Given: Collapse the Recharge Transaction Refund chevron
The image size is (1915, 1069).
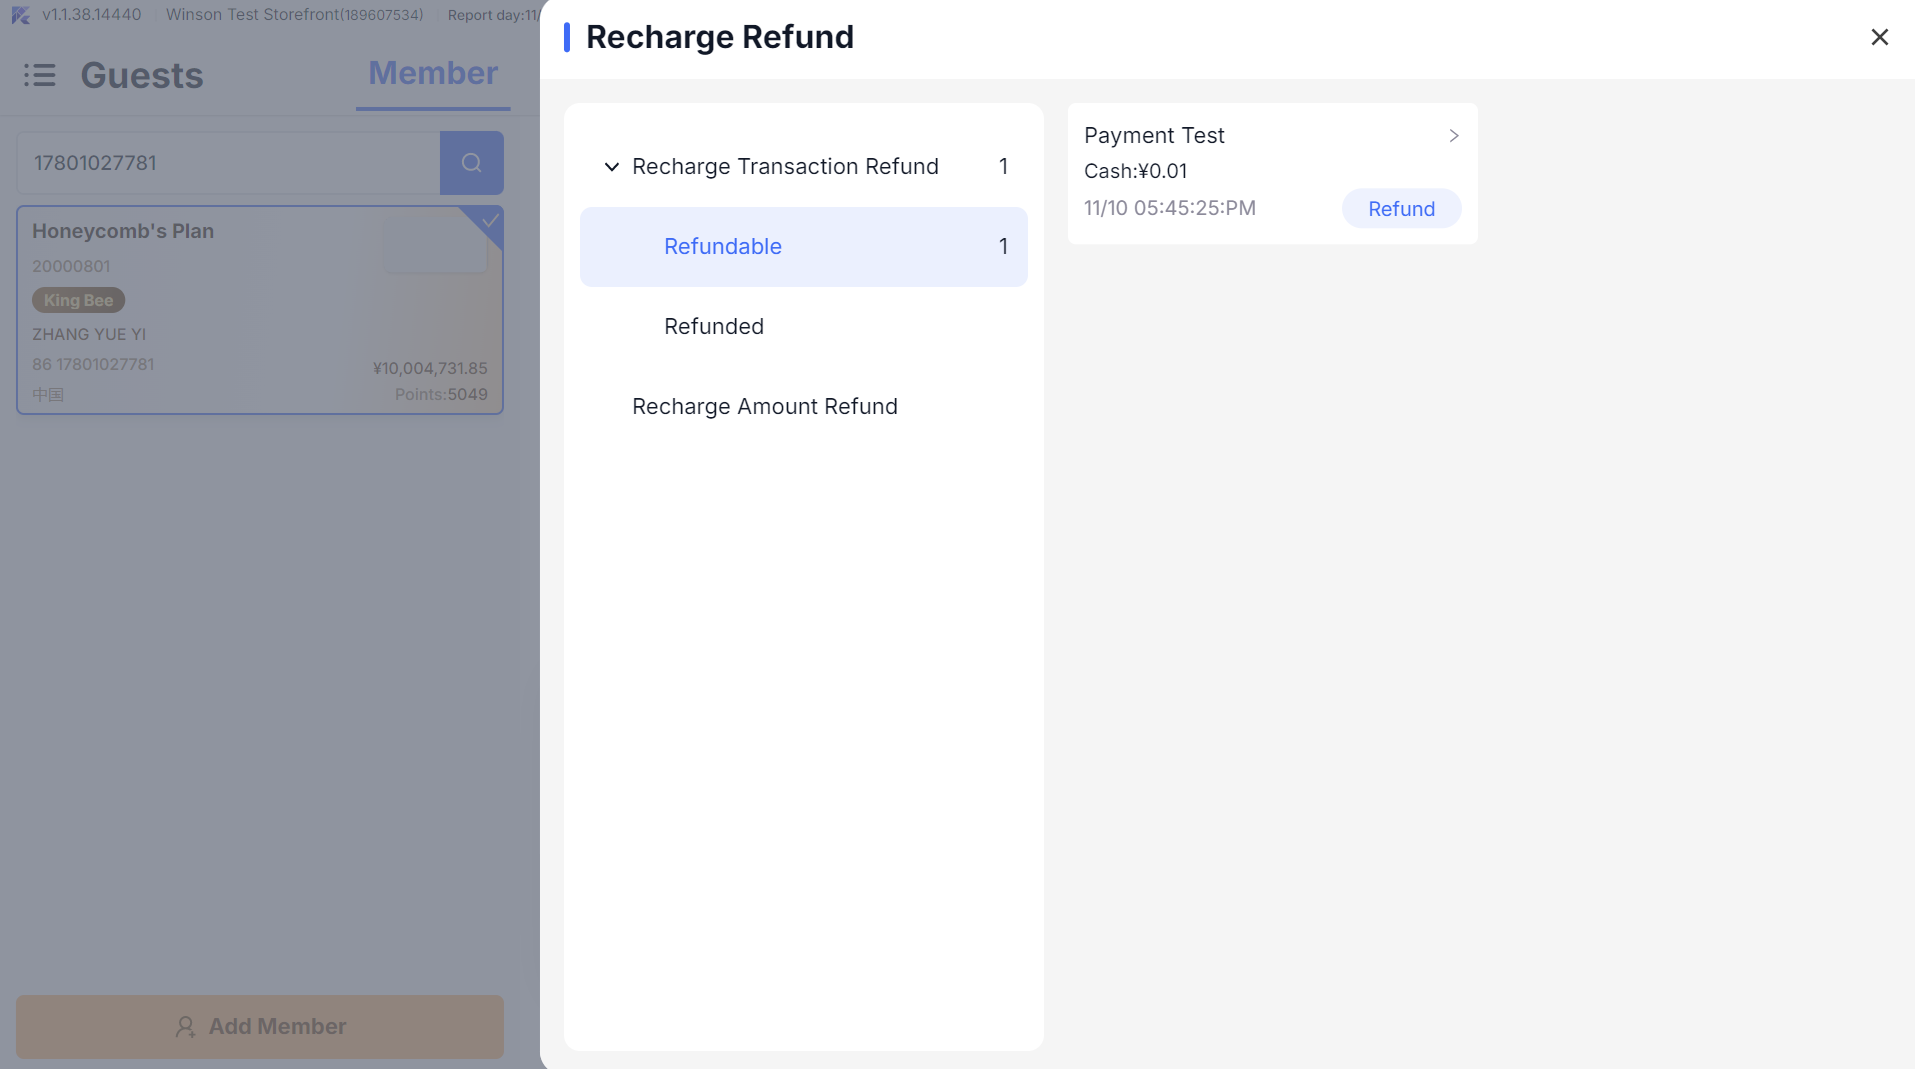Looking at the screenshot, I should [611, 167].
